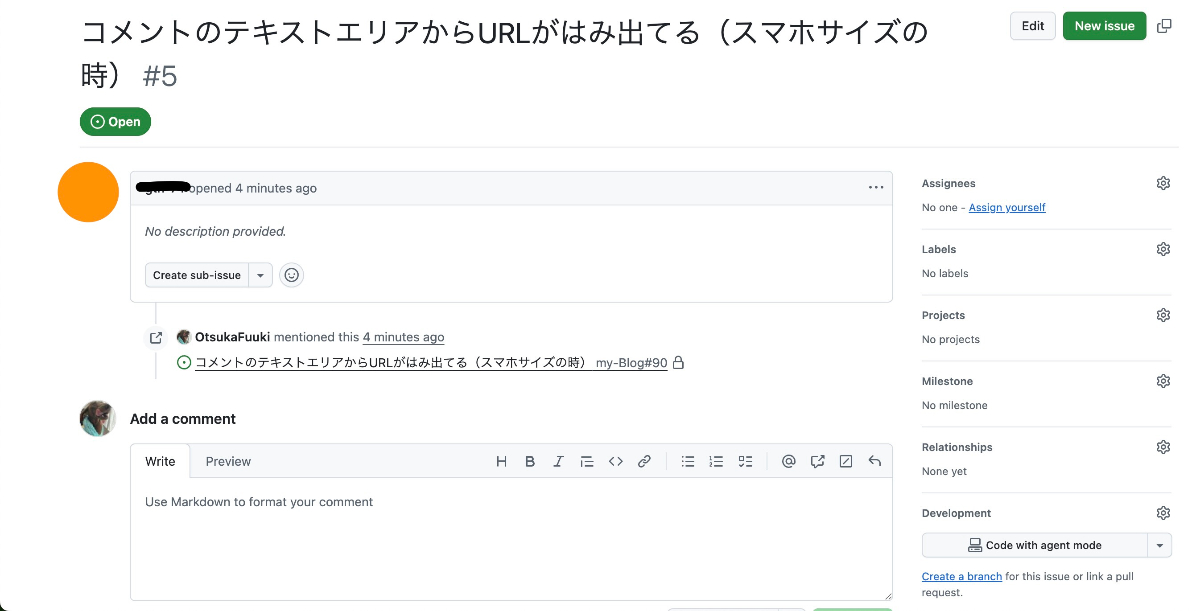Open the Assignees gear settings
Viewport: 1200px width, 611px height.
click(1163, 184)
